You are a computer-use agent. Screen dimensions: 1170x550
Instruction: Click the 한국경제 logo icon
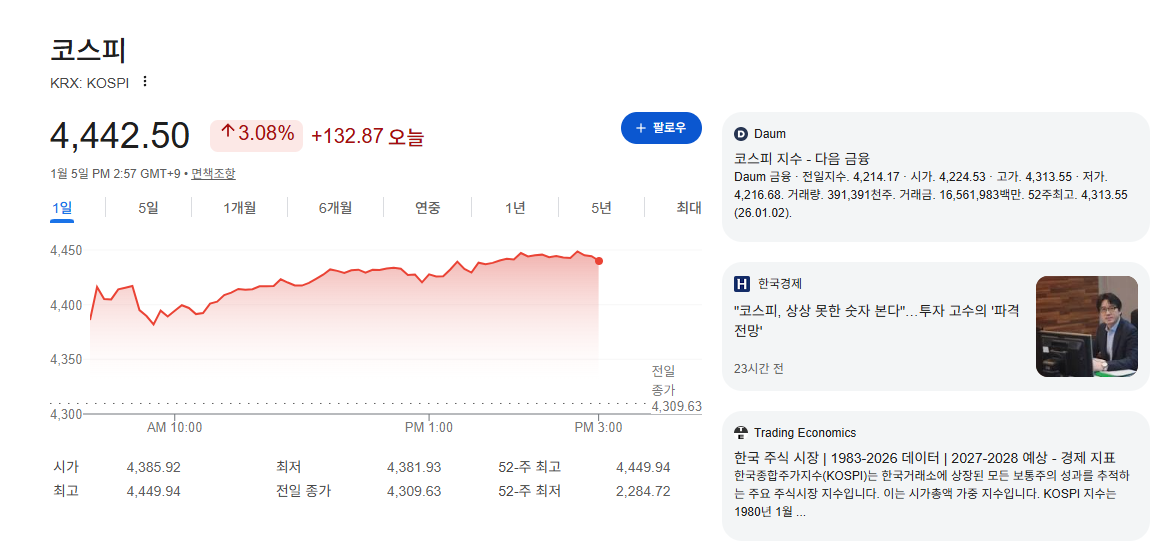(x=742, y=284)
